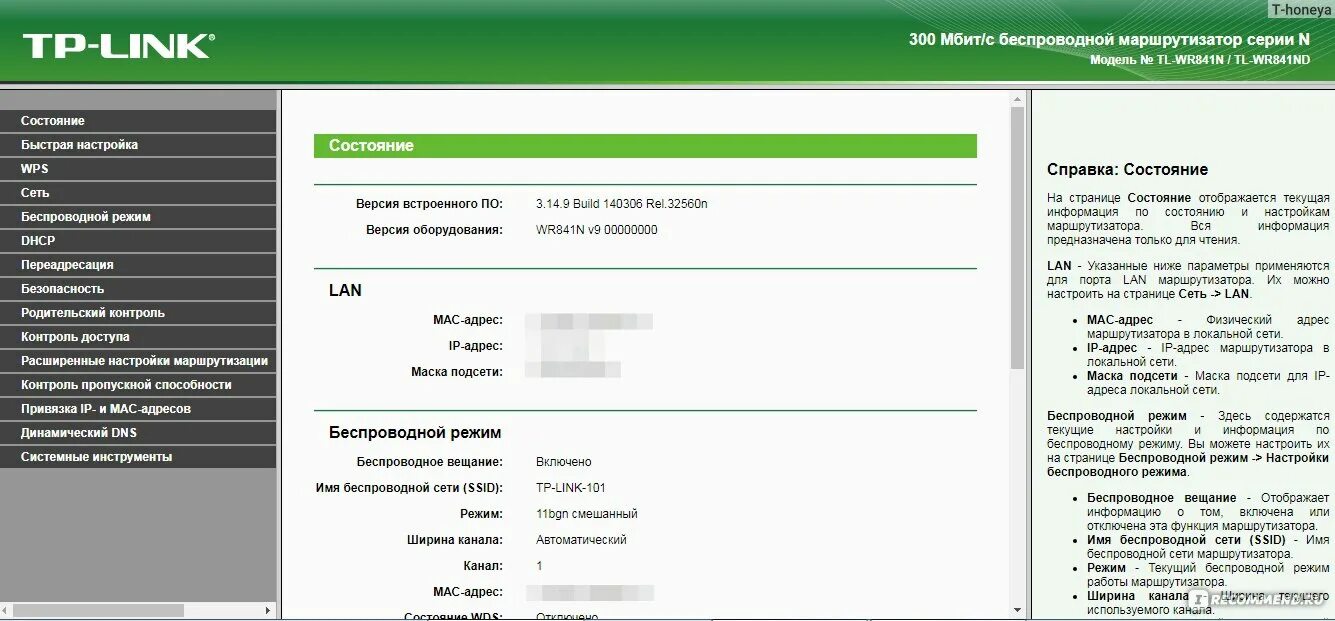Screen dimensions: 1335x621
Task: Open Быстрая настройка in sidebar
Action: click(x=138, y=145)
